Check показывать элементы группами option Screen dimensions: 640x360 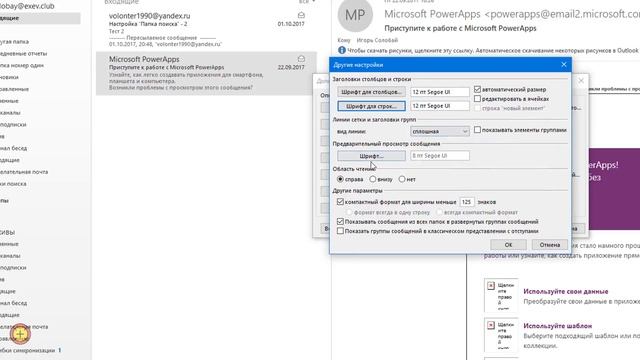(x=477, y=129)
